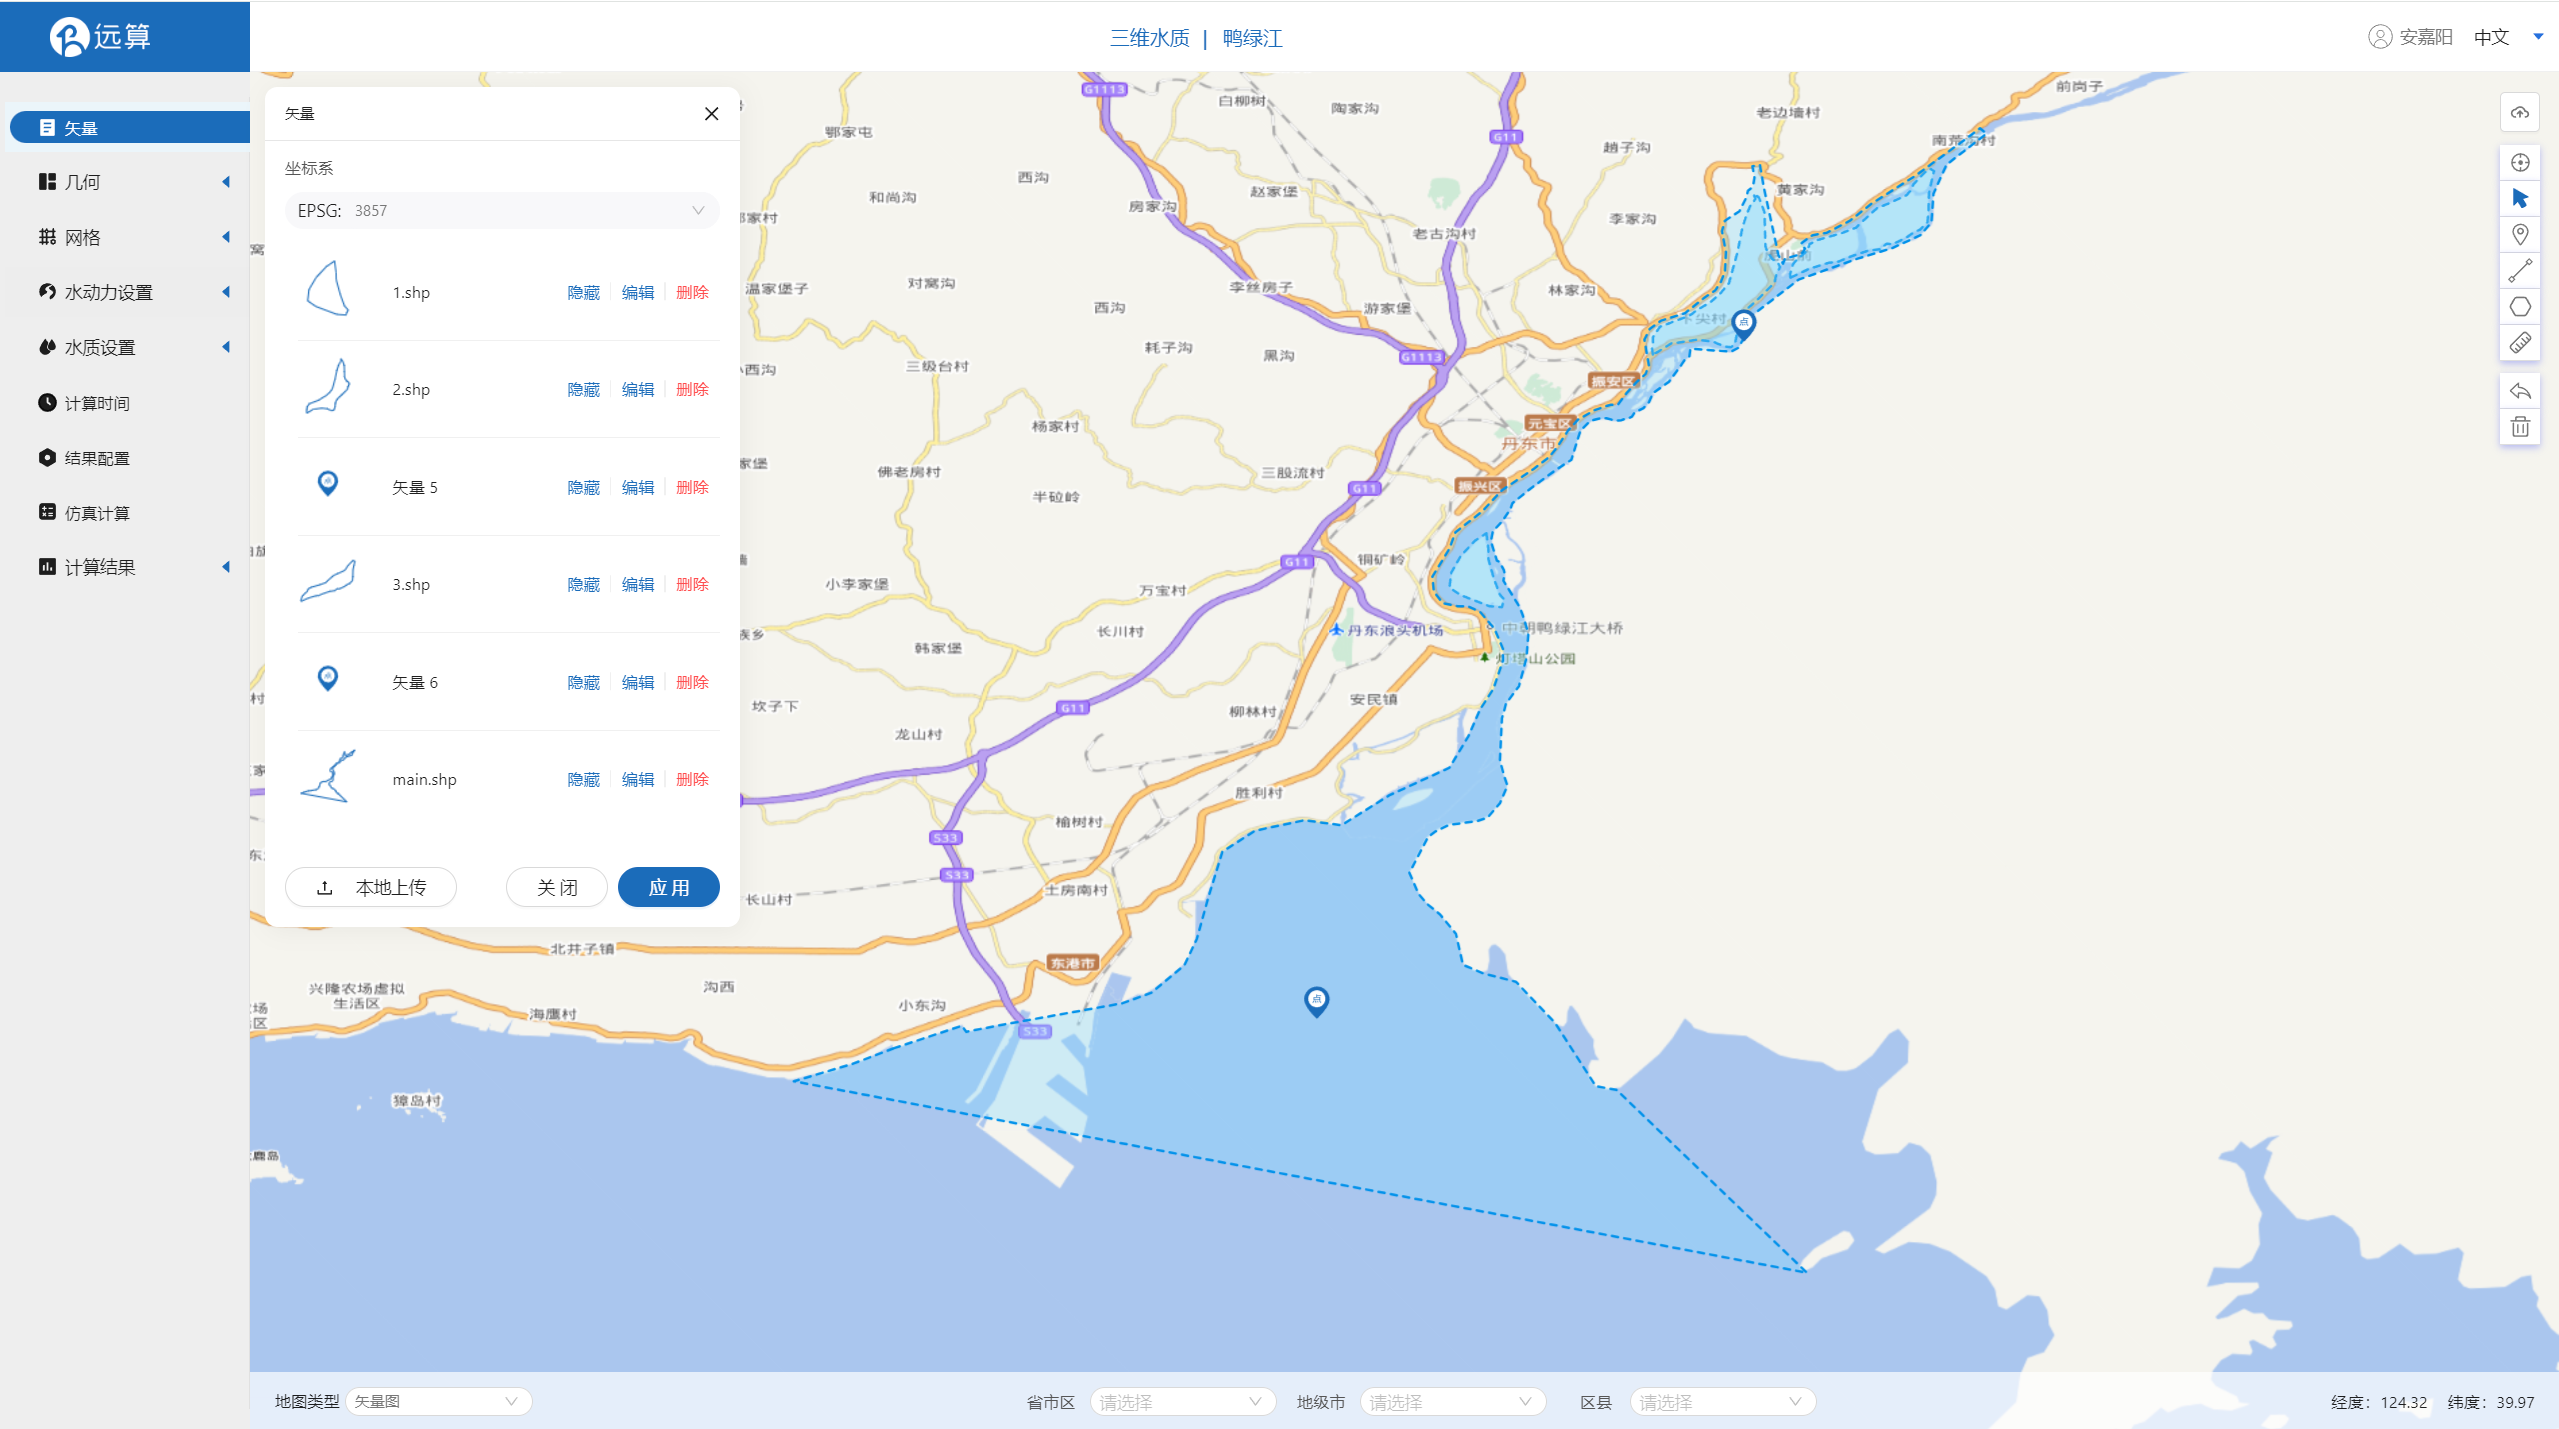Hide the 3.shp layer

pyautogui.click(x=583, y=584)
